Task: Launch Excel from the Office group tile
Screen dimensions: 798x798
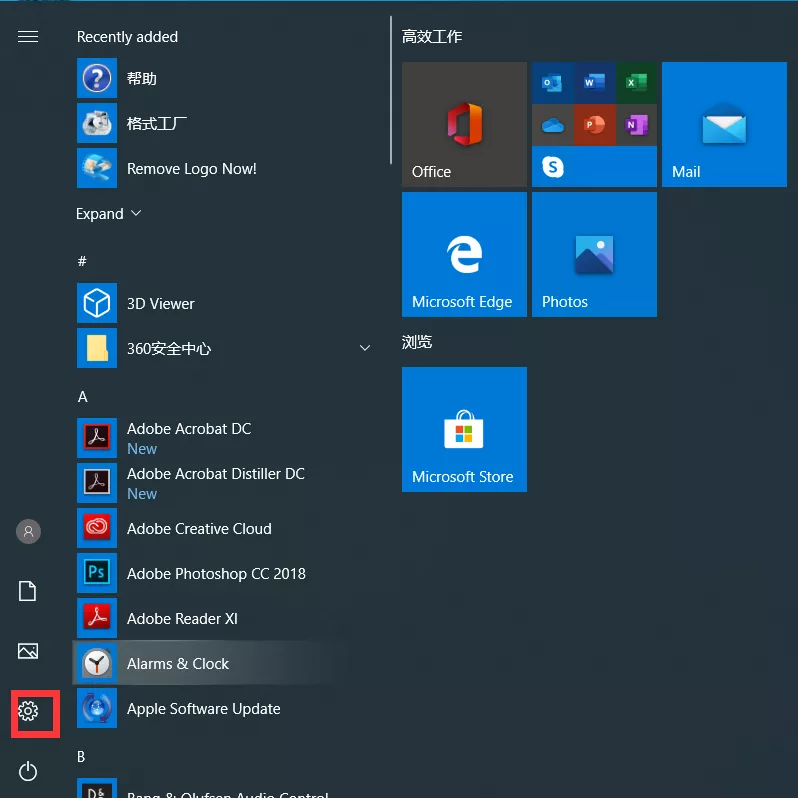Action: point(636,82)
